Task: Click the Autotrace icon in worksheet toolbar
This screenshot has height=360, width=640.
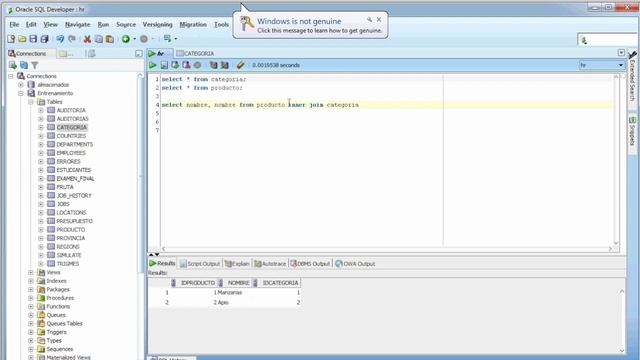Action: click(x=224, y=65)
